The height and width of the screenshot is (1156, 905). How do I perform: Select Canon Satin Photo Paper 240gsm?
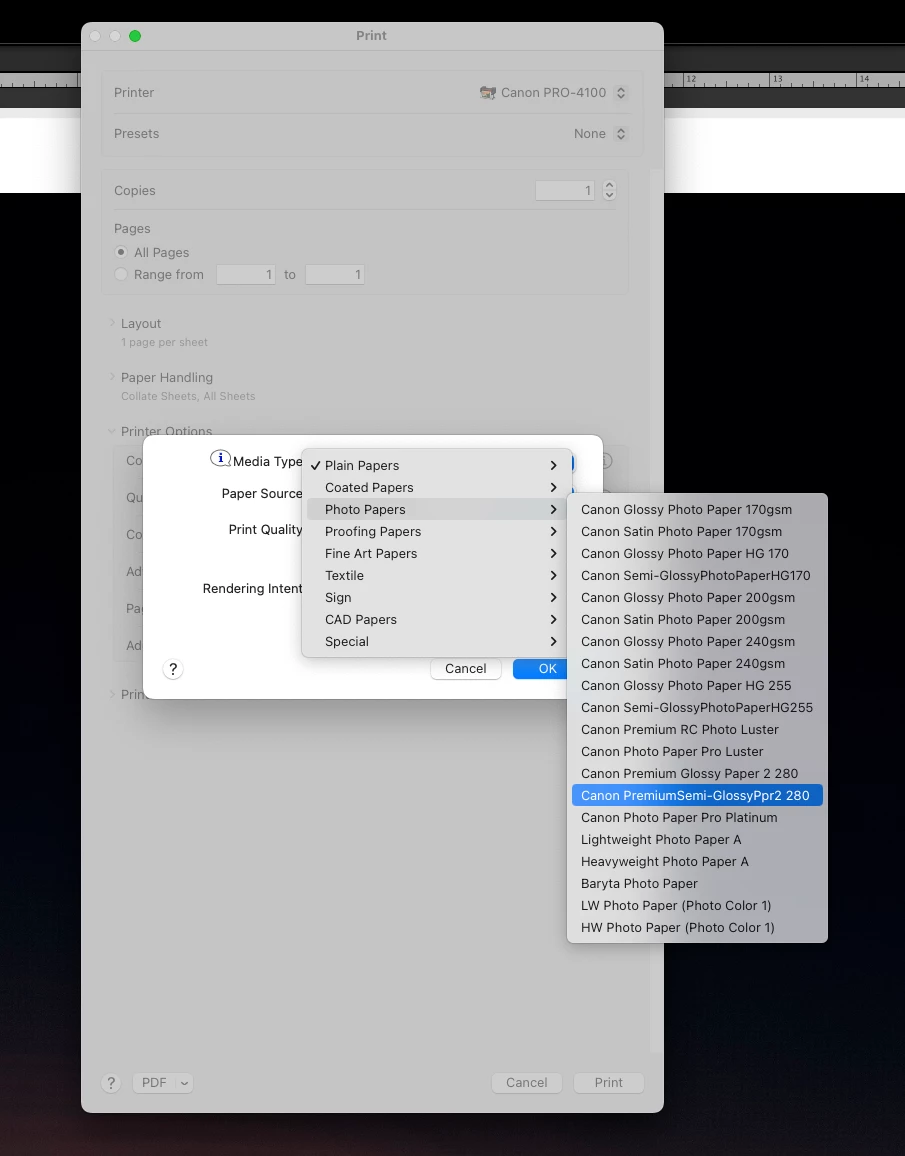[697, 664]
